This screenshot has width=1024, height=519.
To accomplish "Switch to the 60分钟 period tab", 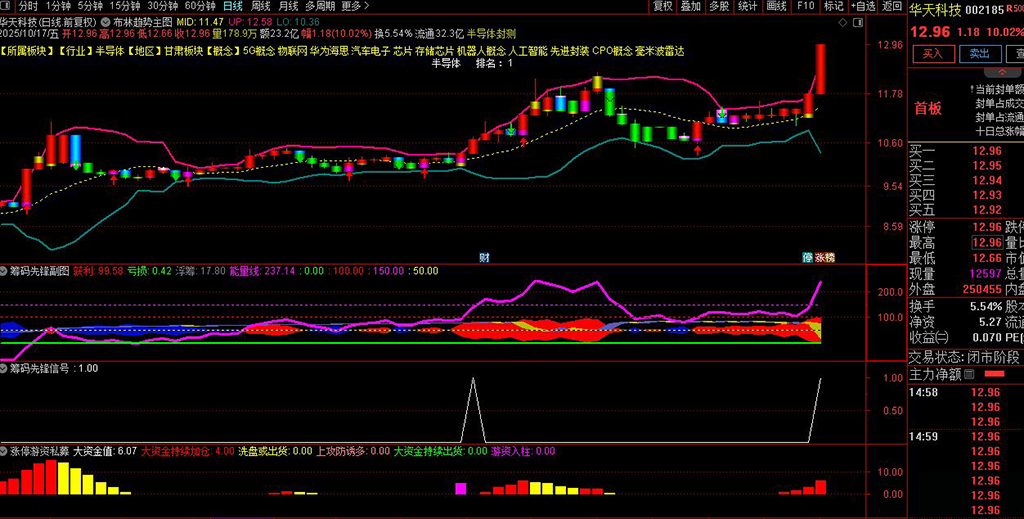I will pos(200,6).
